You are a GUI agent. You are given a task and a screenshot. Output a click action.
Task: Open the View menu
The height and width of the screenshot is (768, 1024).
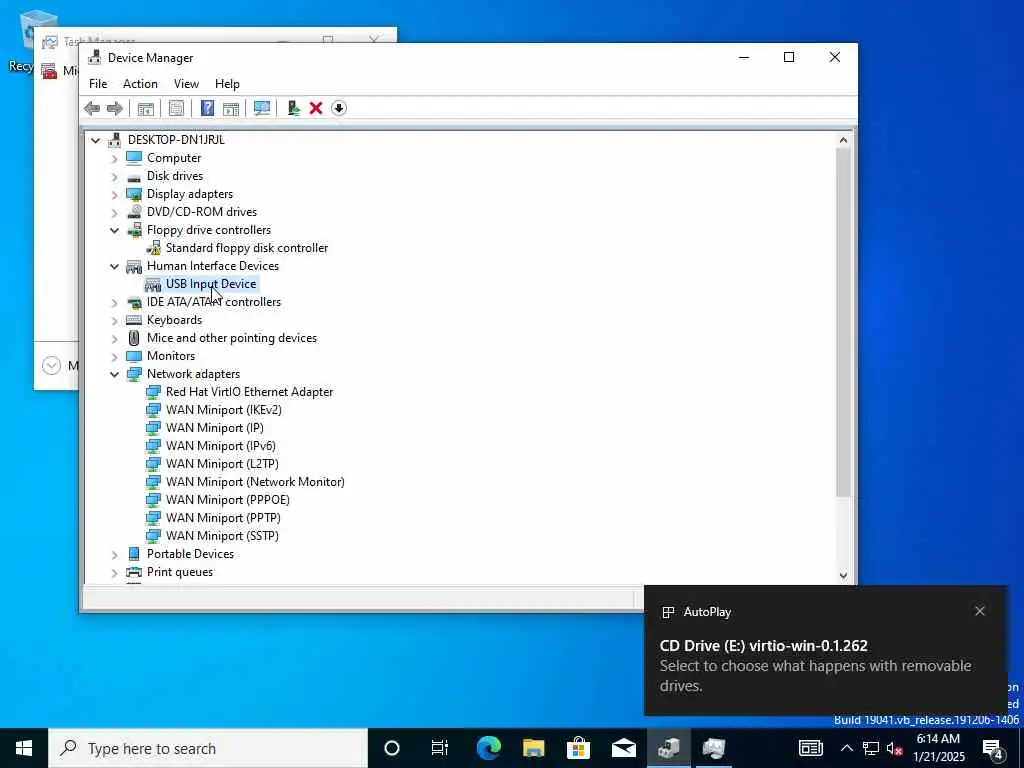click(x=186, y=84)
